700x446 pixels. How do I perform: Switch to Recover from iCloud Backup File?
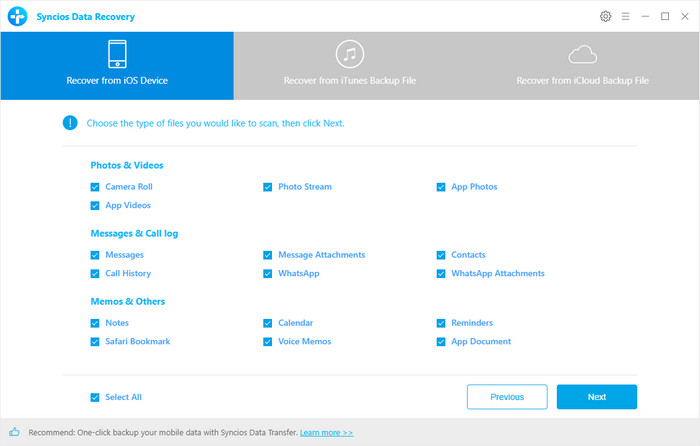pos(583,66)
